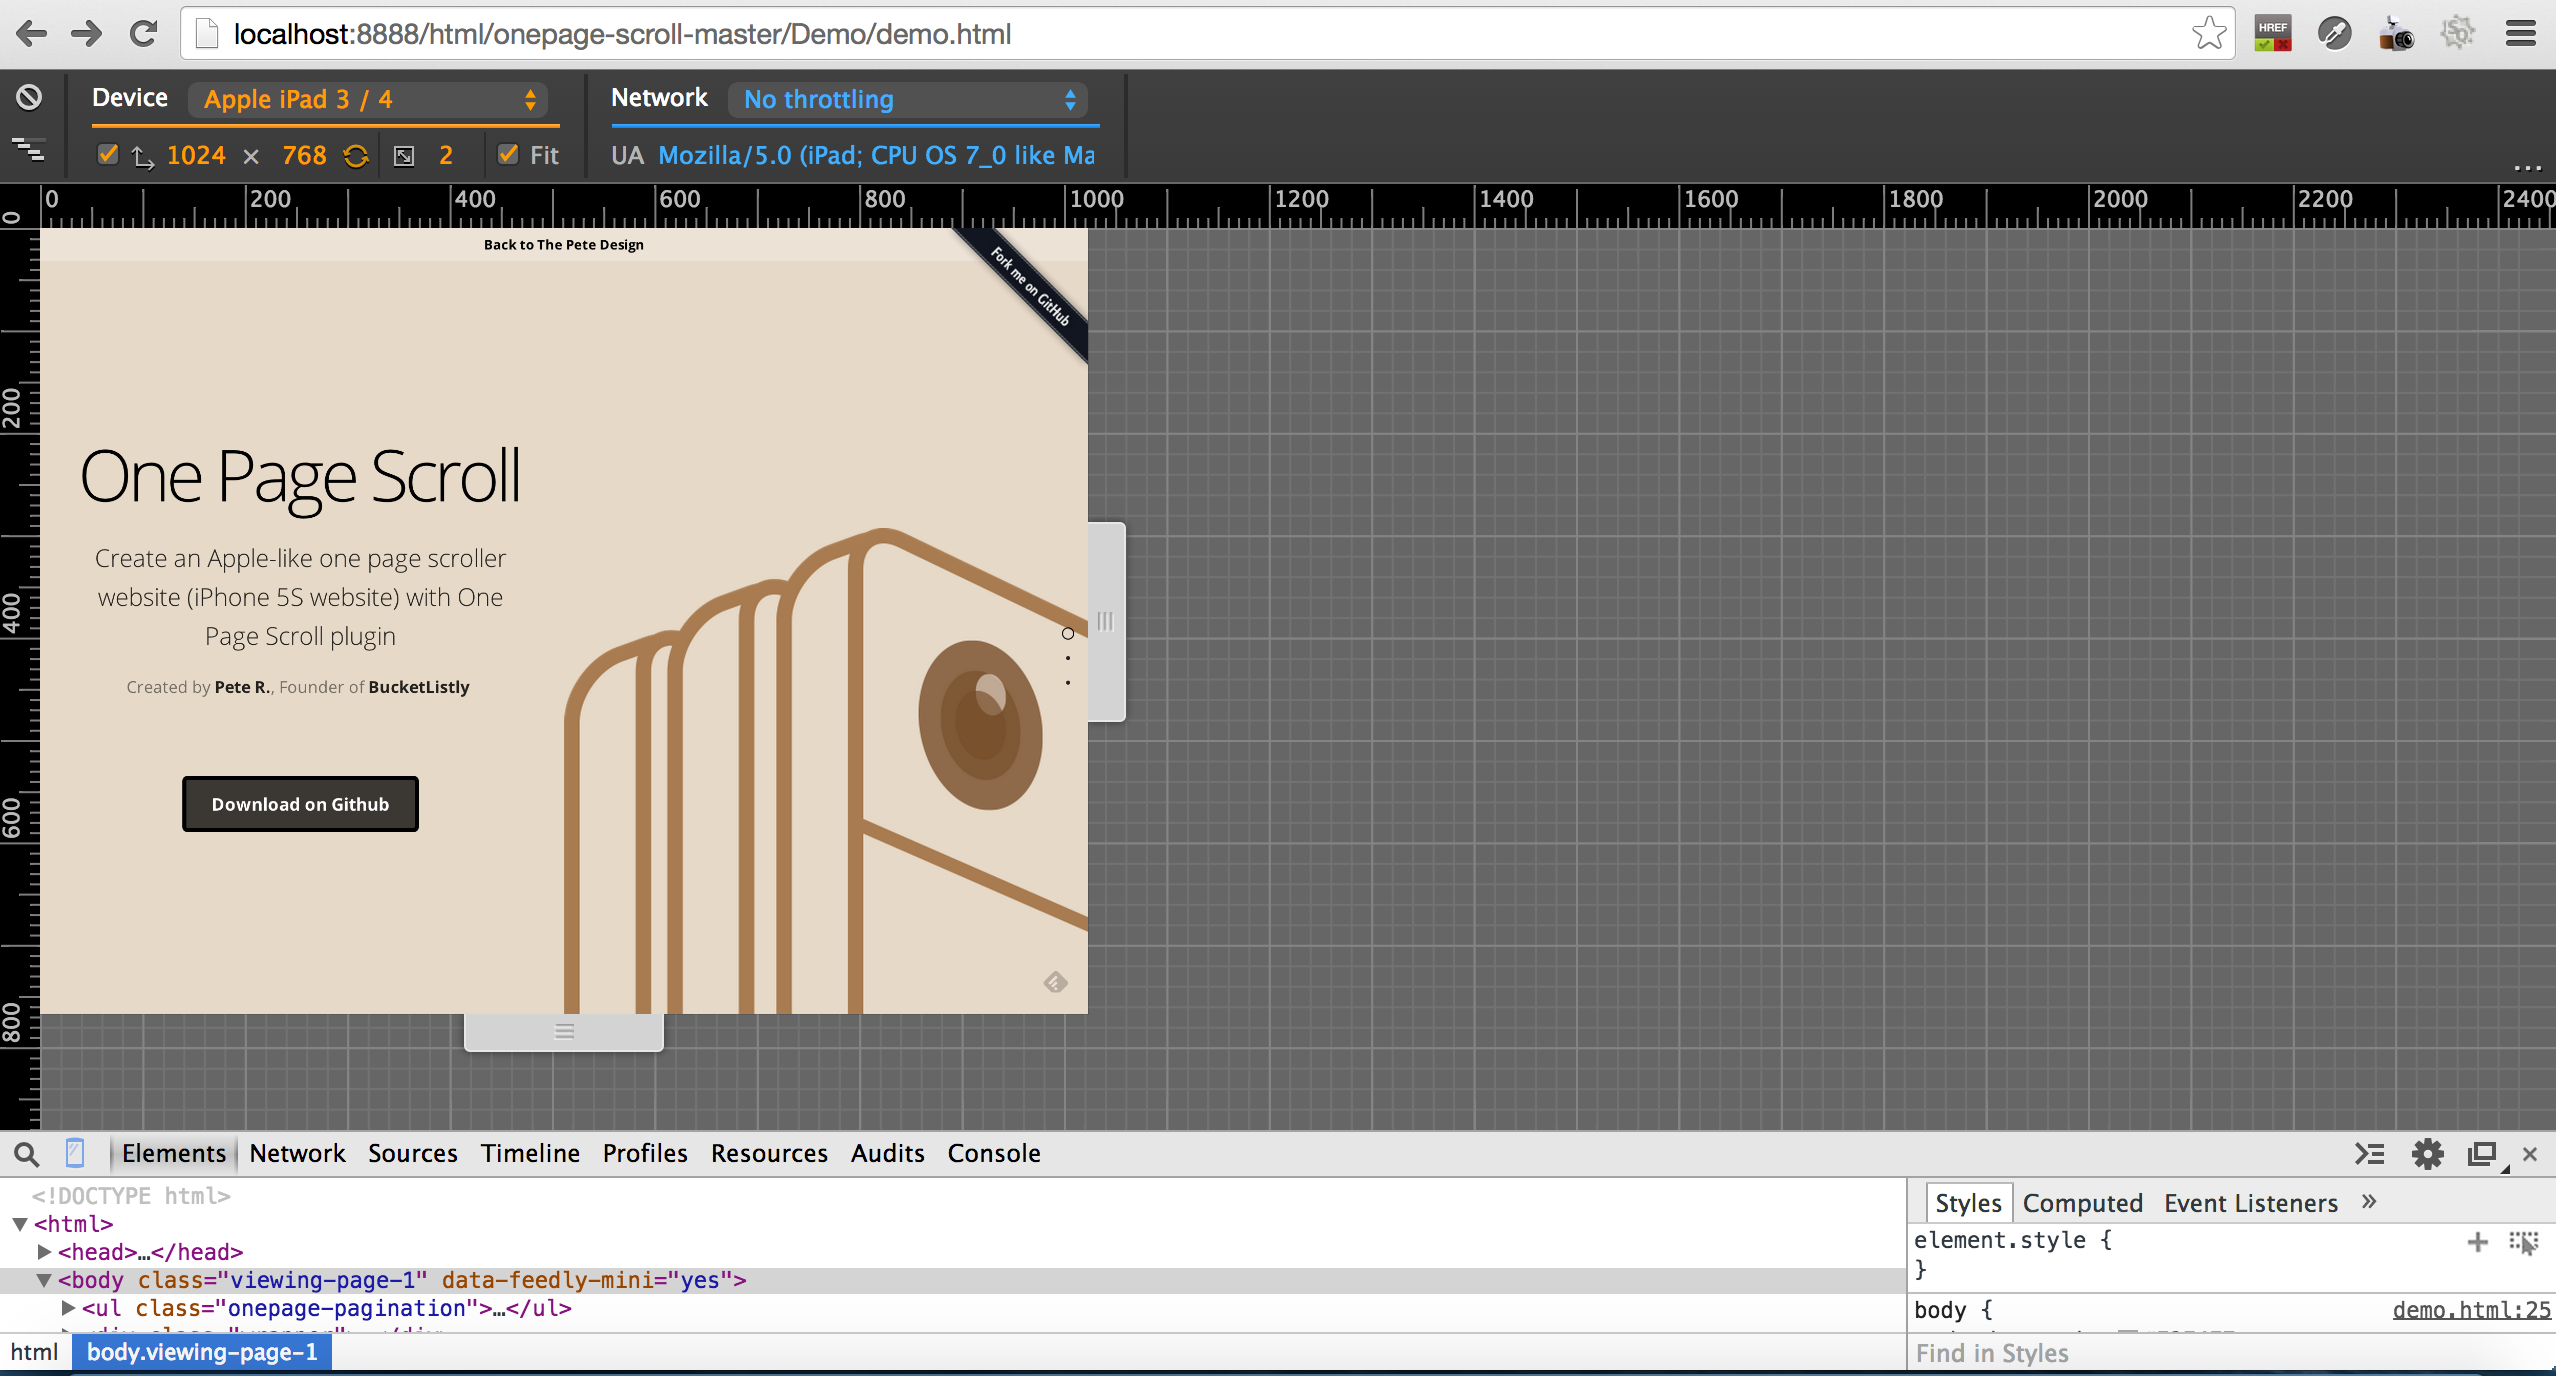Viewport: 2556px width, 1376px height.
Task: Bookmark this page with the star icon
Action: tap(2209, 33)
